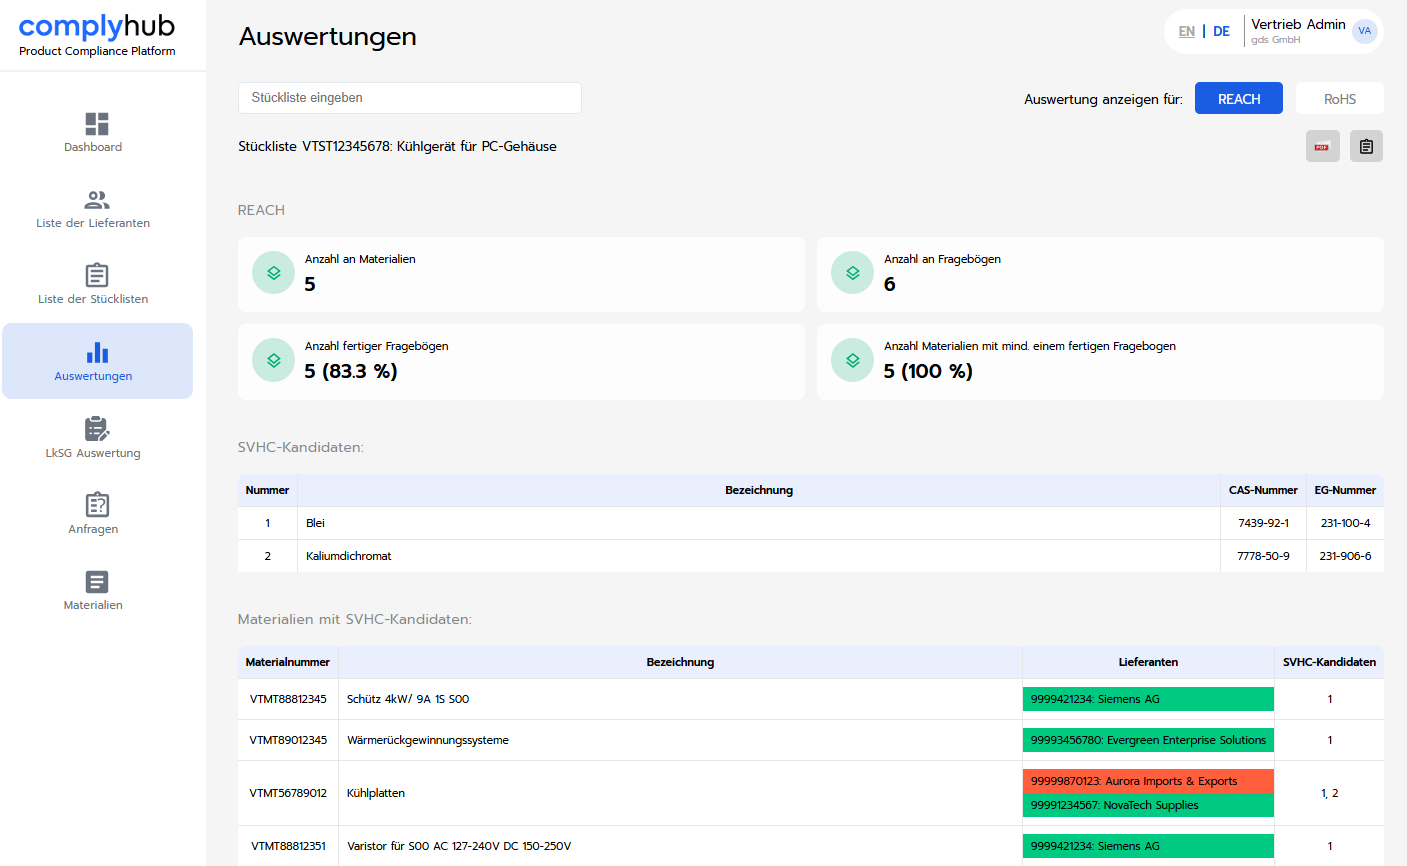This screenshot has height=866, width=1407.
Task: Click SVHC candidates value 1, 2
Action: [1329, 793]
